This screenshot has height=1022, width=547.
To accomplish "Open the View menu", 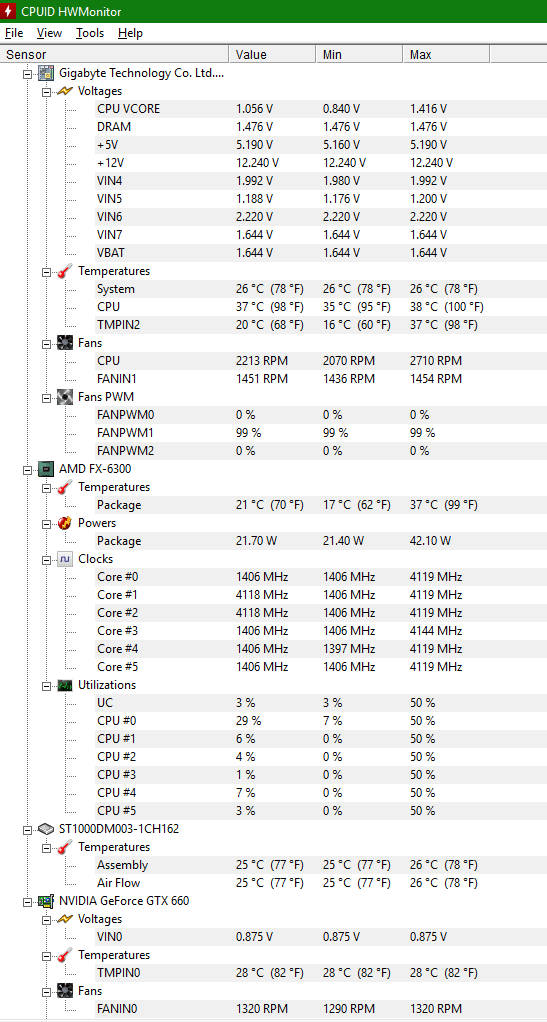I will tap(50, 33).
